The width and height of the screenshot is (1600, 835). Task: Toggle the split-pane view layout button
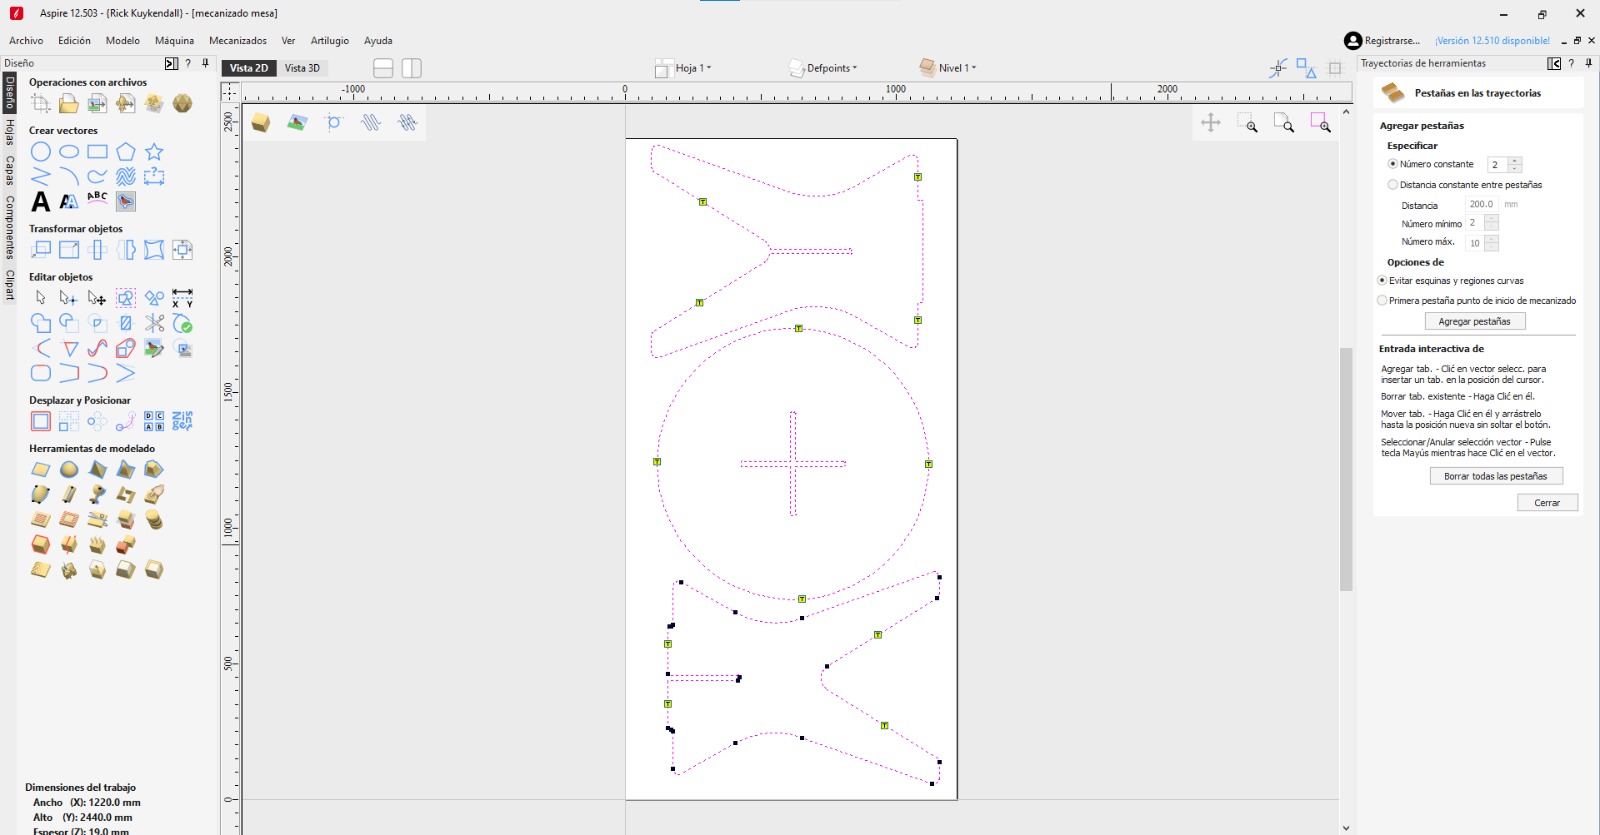(412, 68)
